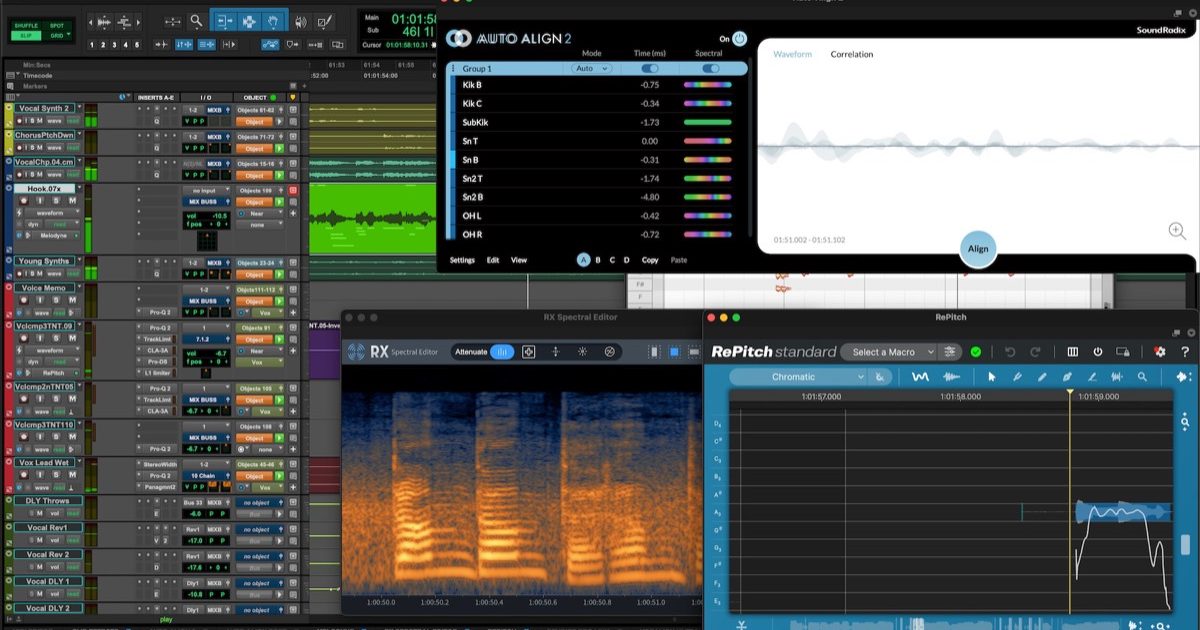Click the colored level bar next to Klk B
Viewport: 1200px width, 630px height.
click(x=707, y=85)
